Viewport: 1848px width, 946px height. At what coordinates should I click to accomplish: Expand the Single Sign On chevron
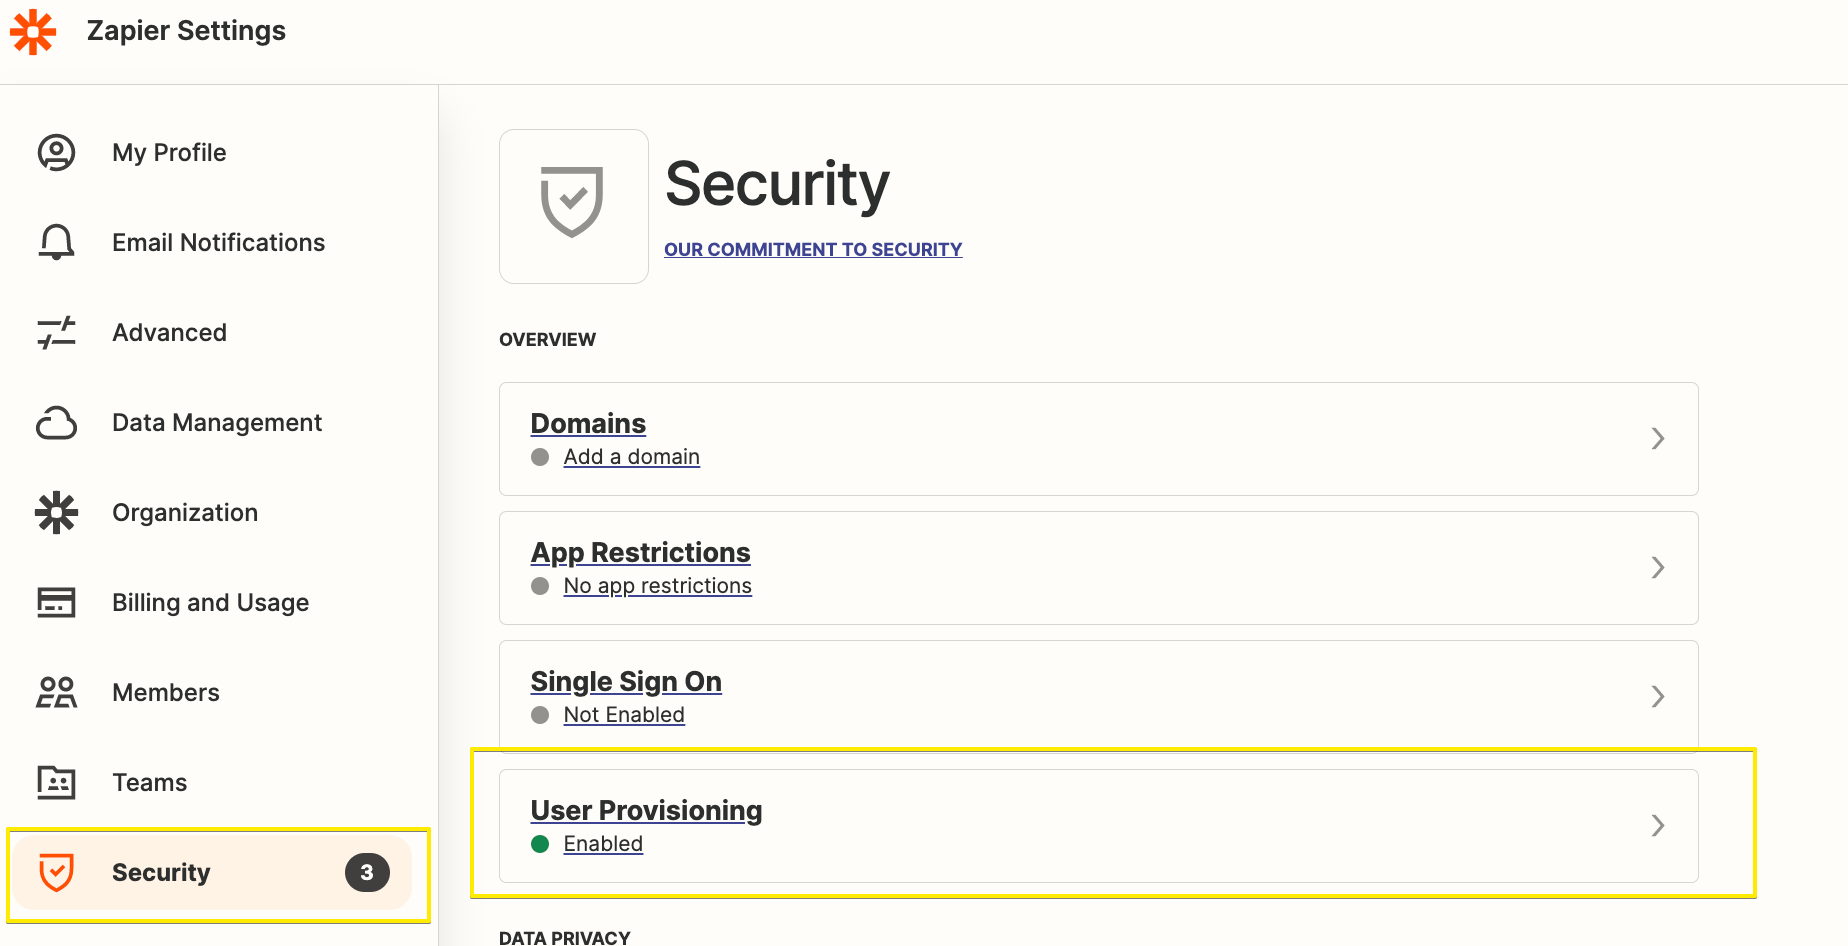click(1657, 696)
